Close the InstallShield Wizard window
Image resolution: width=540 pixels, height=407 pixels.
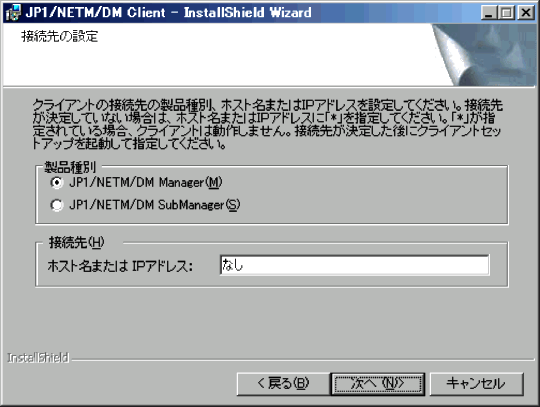[526, 13]
